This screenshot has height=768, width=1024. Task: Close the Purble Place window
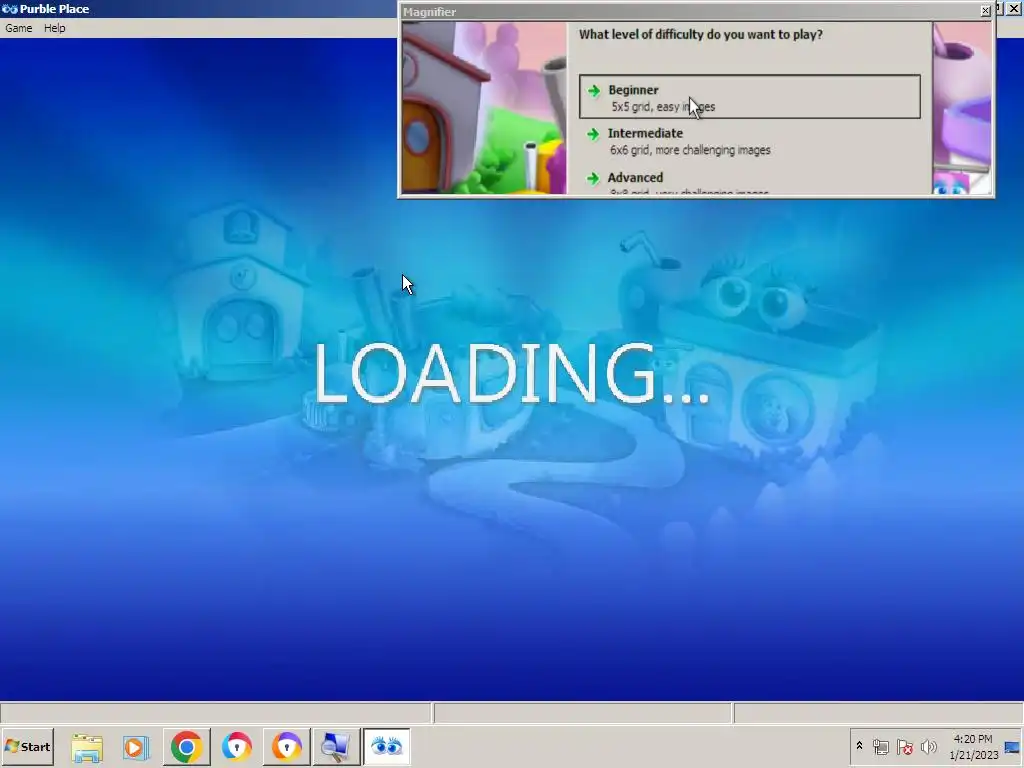tap(1014, 8)
